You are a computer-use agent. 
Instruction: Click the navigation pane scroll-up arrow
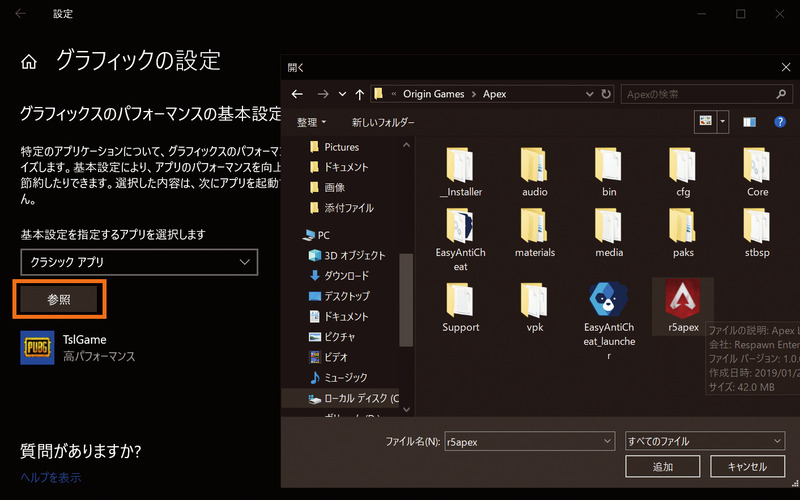click(406, 145)
